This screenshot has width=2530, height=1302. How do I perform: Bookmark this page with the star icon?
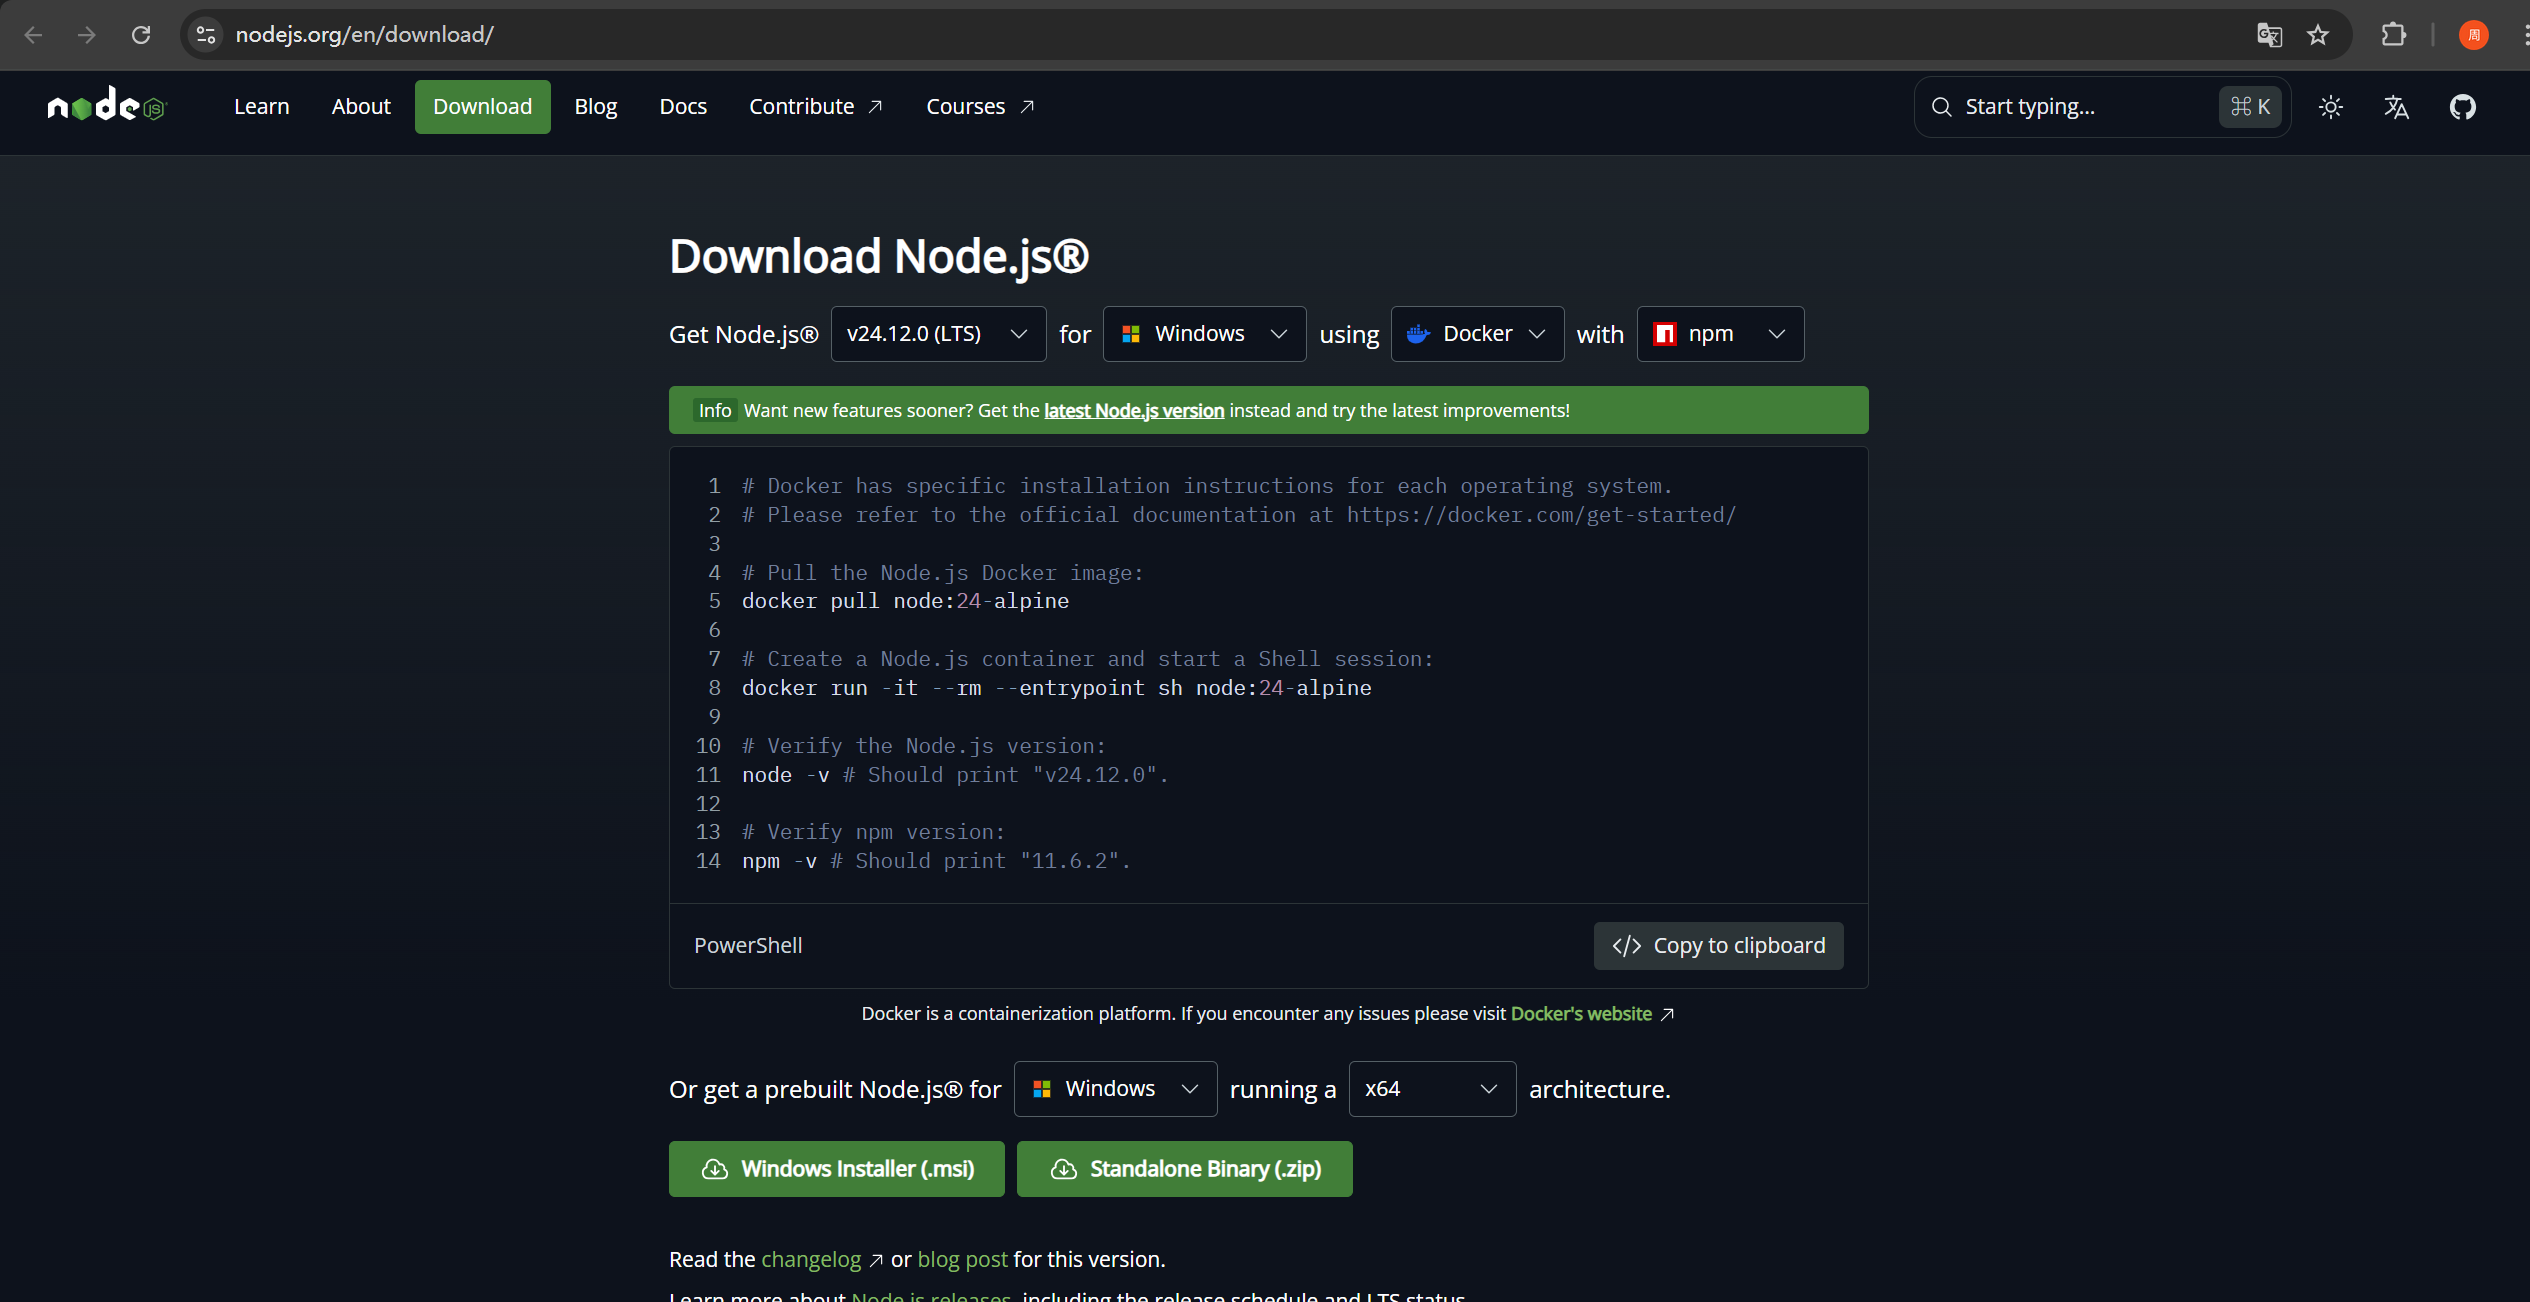click(x=2318, y=35)
